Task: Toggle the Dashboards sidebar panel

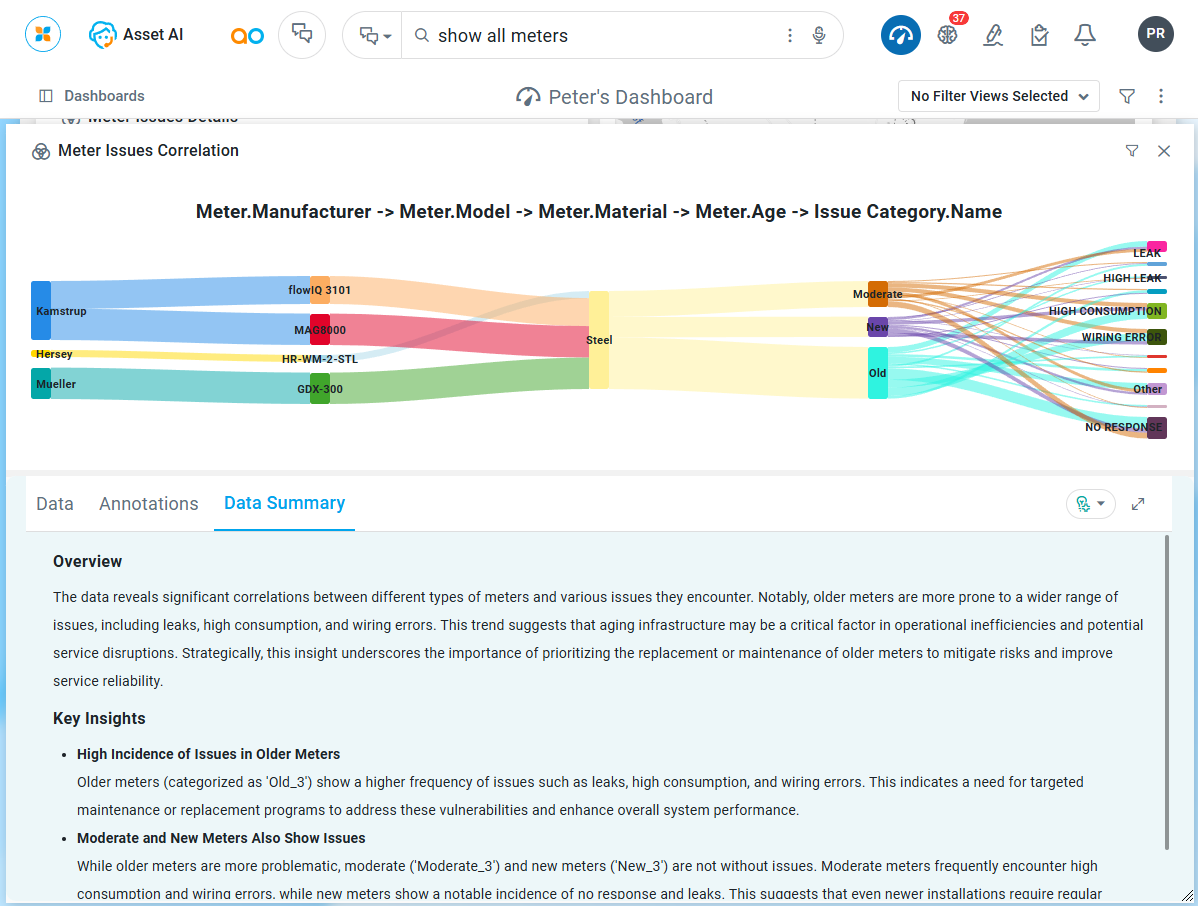Action: click(x=46, y=96)
